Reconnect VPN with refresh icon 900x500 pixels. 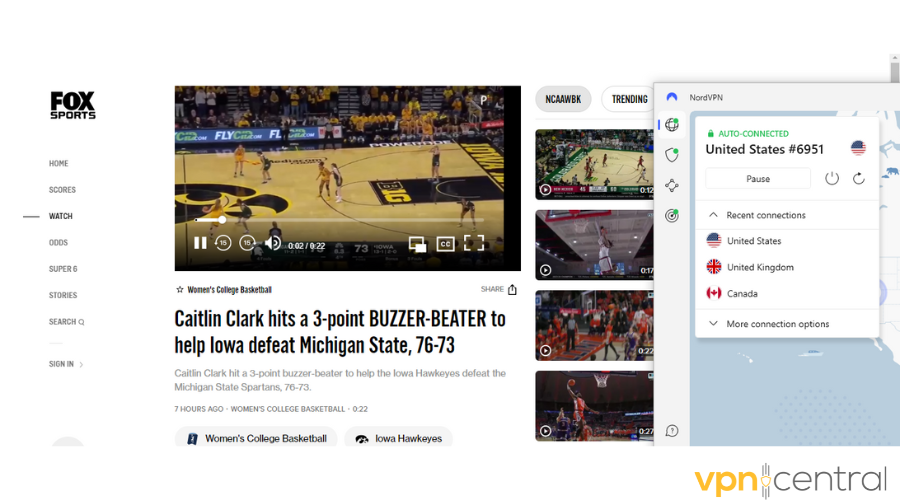(x=859, y=179)
